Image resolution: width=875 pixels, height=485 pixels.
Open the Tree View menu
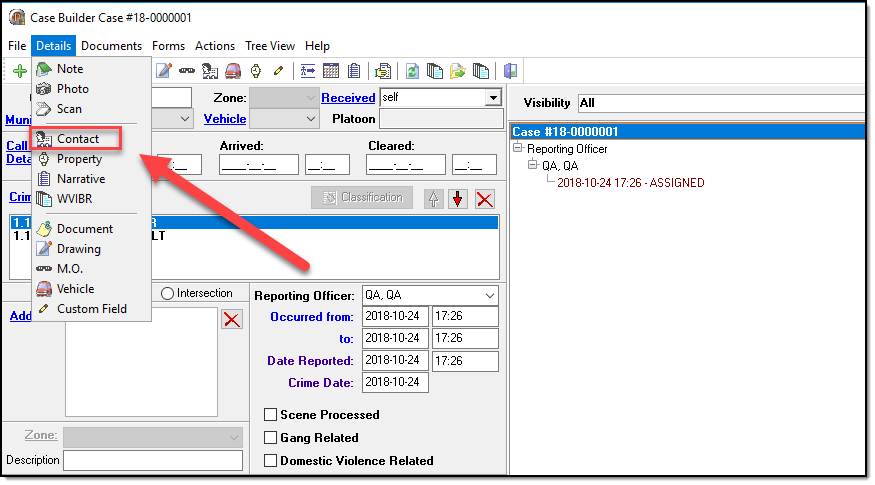point(270,46)
